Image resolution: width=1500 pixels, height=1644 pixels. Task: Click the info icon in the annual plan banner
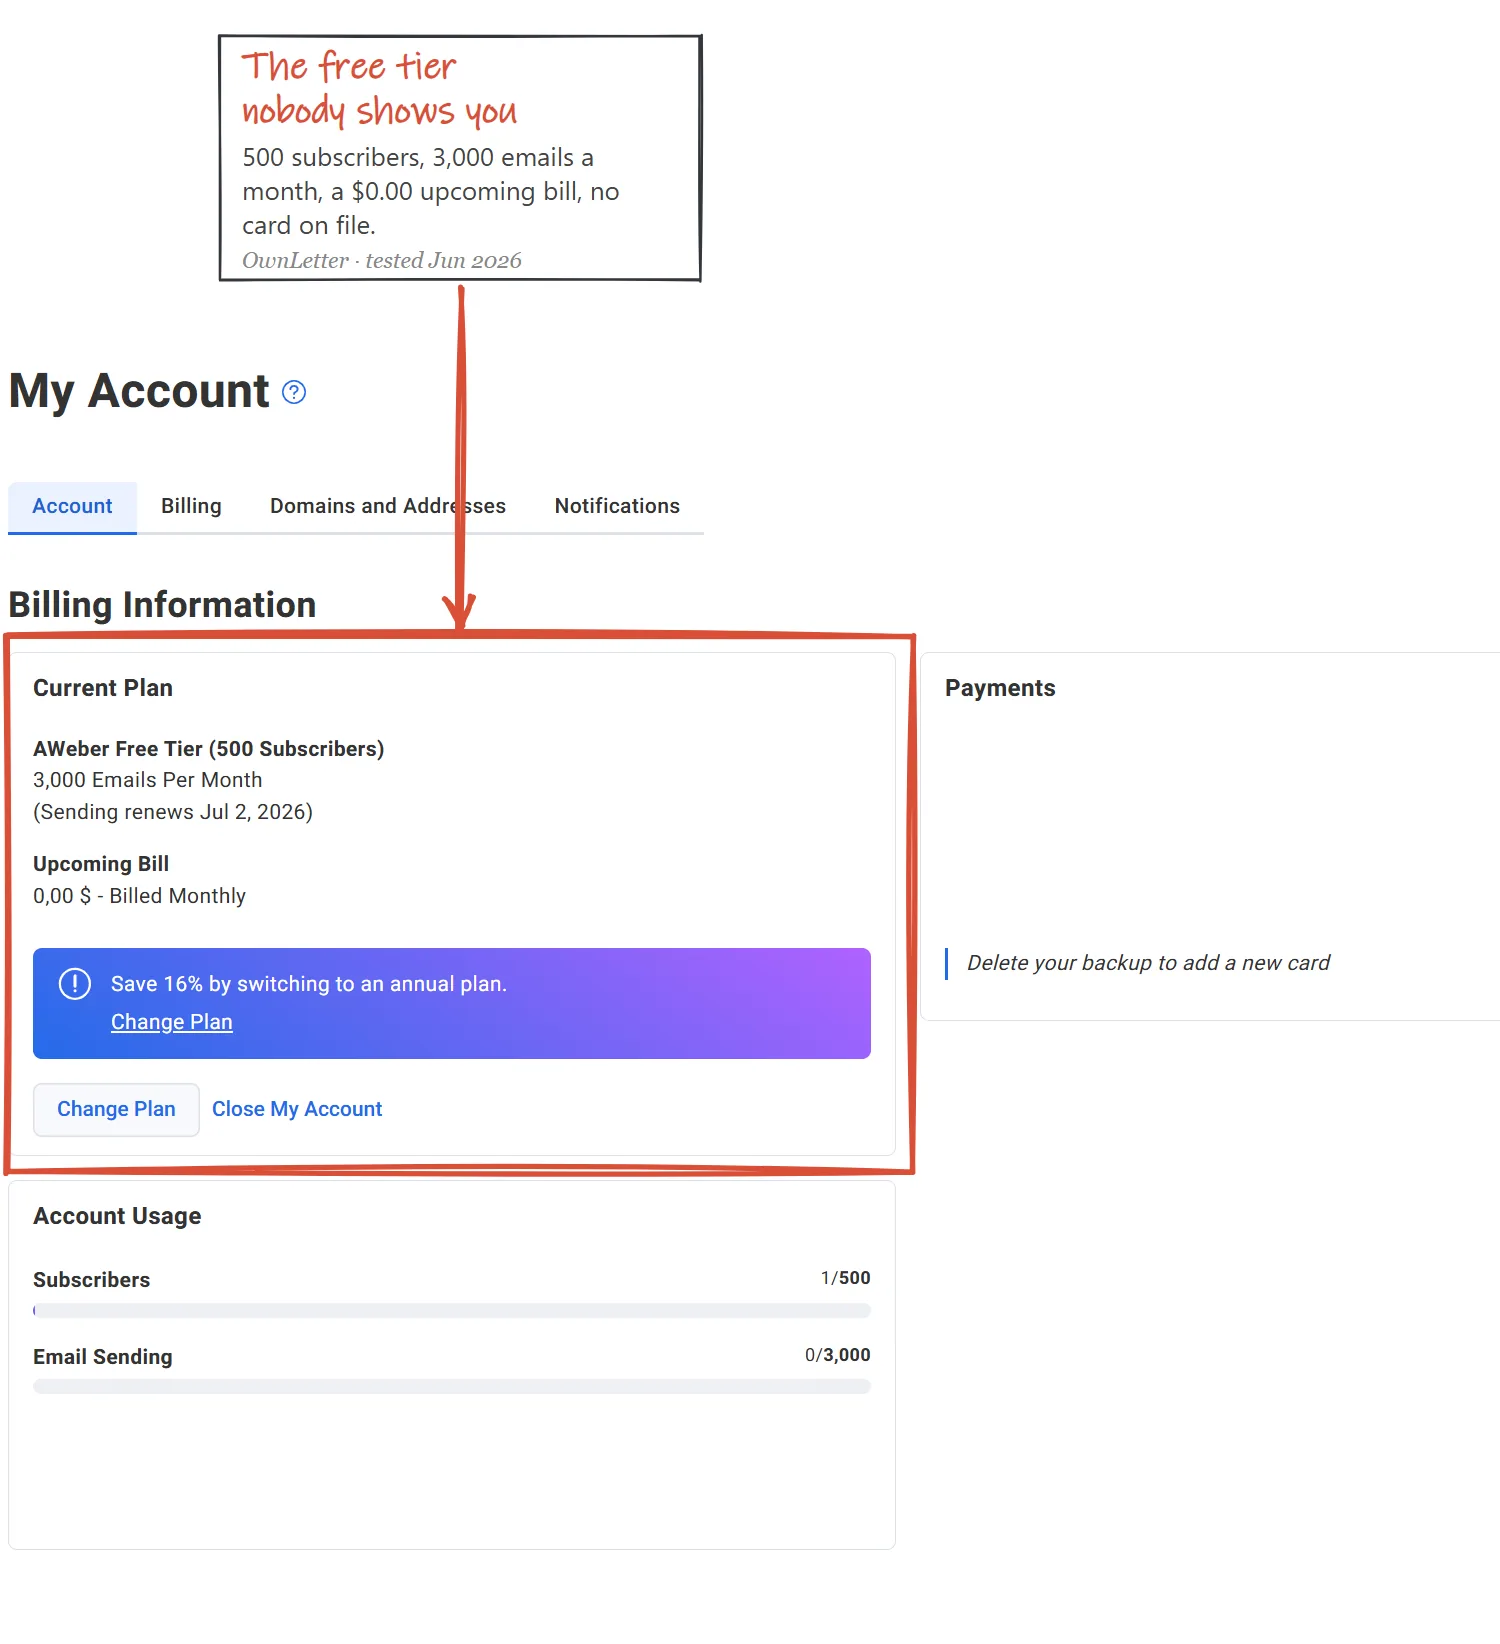coord(75,984)
